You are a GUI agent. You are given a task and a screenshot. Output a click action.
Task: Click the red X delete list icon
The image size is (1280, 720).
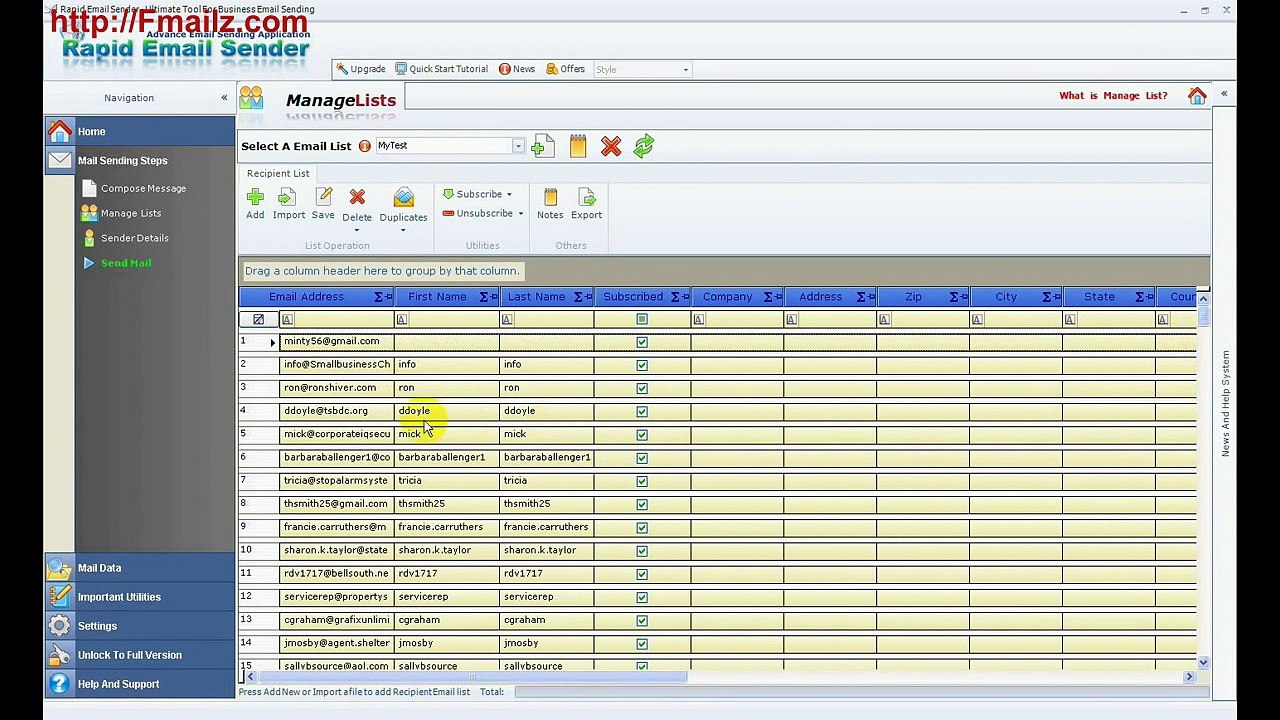[x=611, y=147]
